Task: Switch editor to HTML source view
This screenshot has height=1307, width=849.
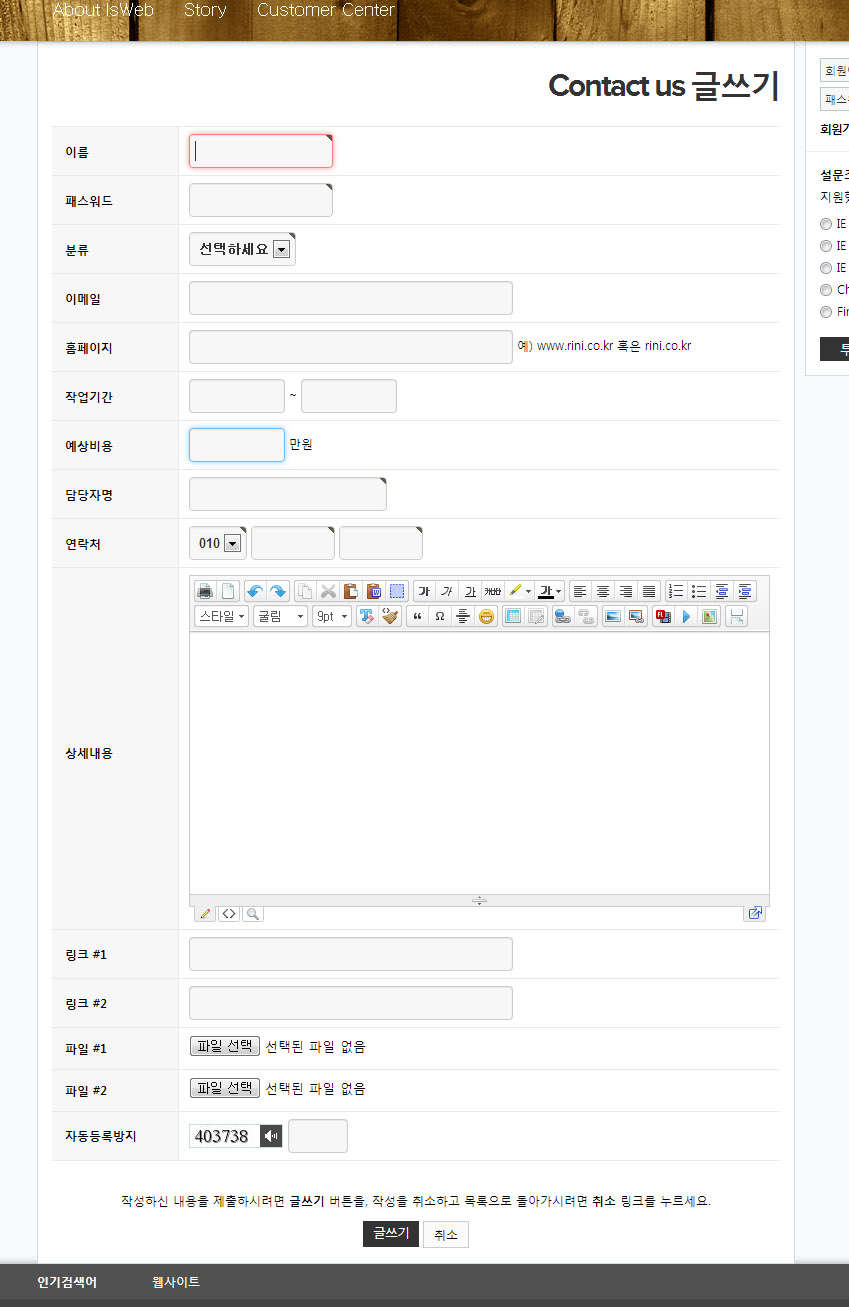Action: pyautogui.click(x=229, y=913)
